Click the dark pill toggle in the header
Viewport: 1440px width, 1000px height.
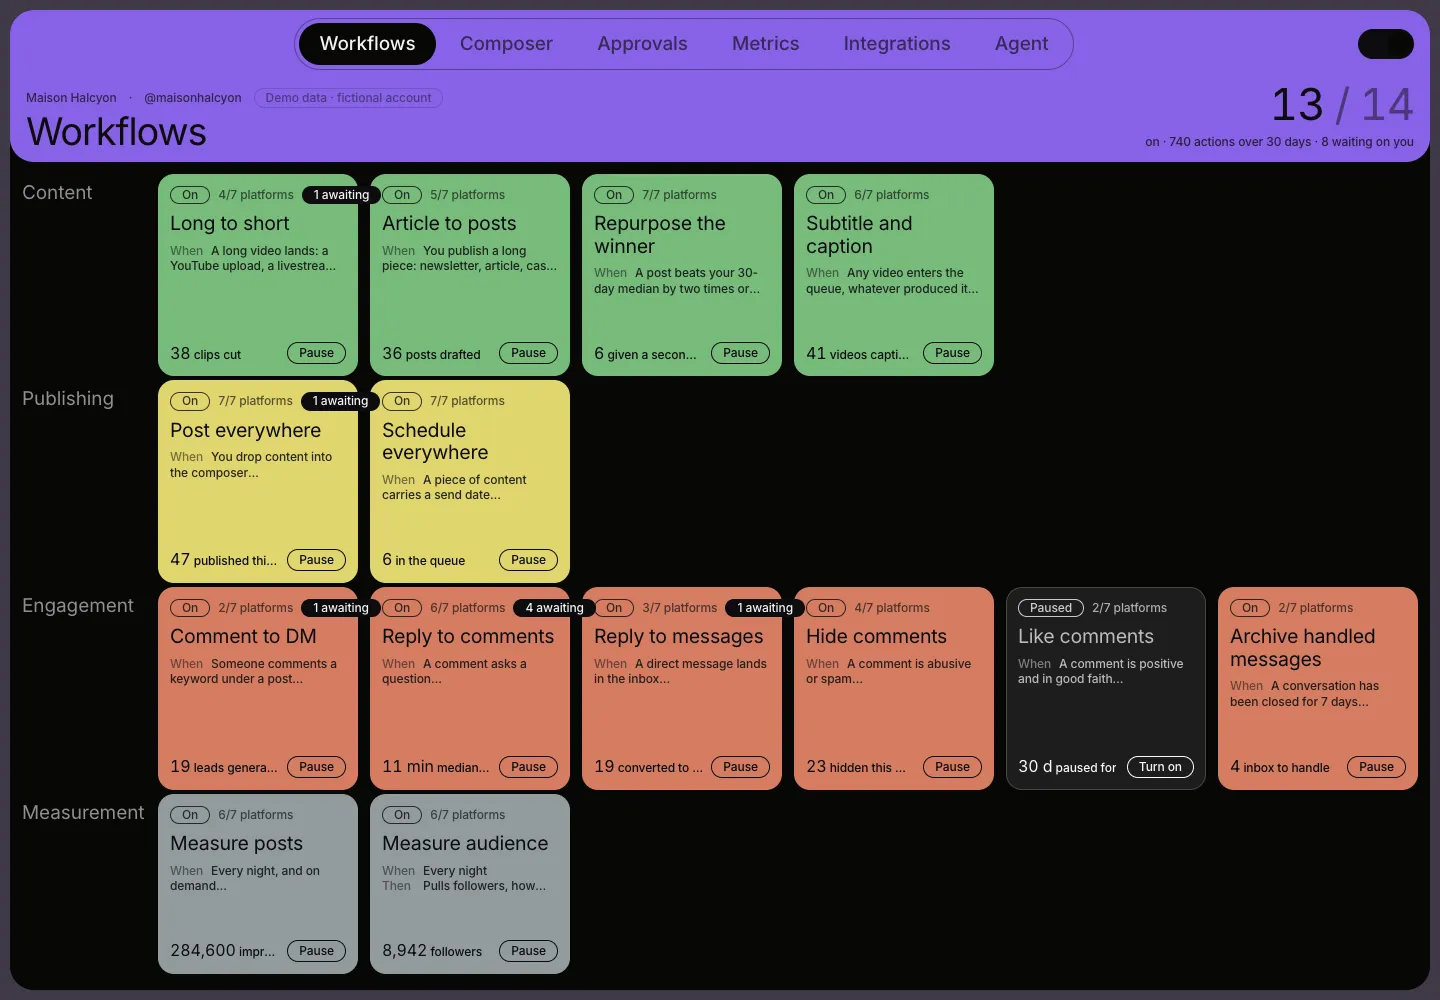pyautogui.click(x=1385, y=44)
